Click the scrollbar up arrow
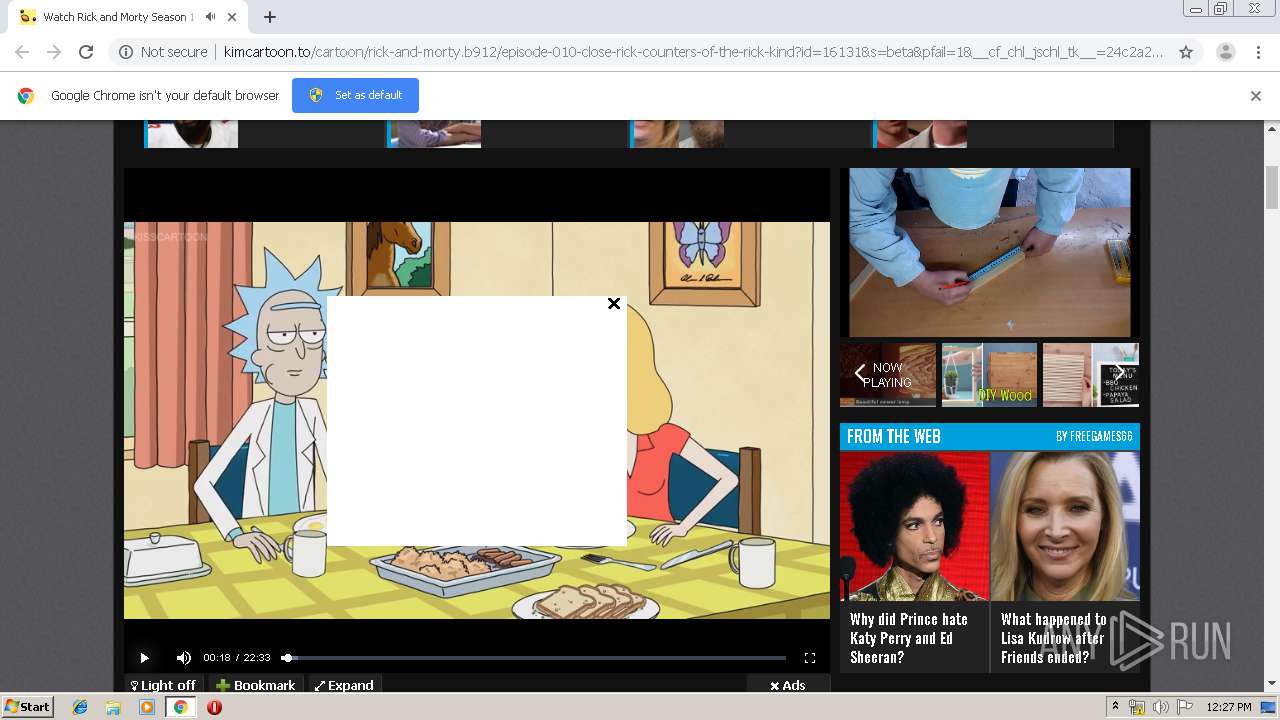Image resolution: width=1280 pixels, height=720 pixels. 1272,128
